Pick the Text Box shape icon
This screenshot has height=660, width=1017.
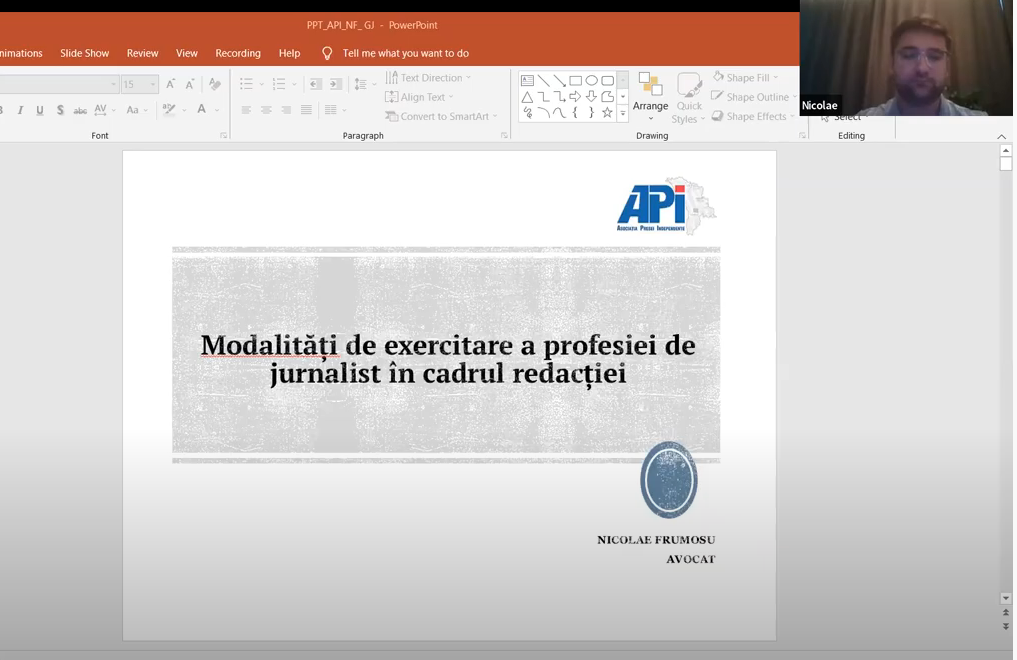point(527,81)
